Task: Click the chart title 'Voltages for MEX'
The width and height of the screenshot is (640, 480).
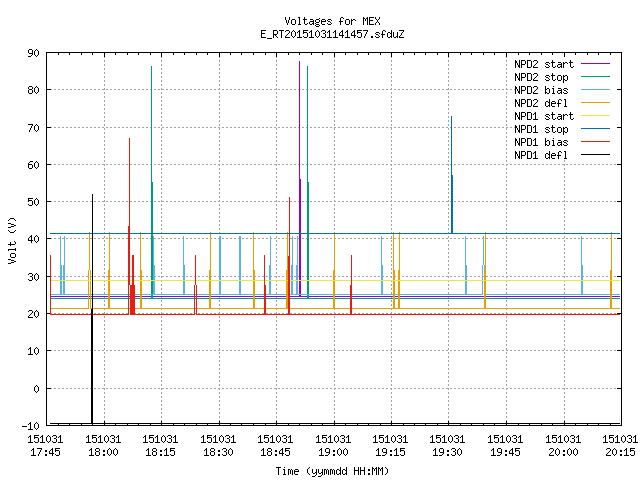Action: click(332, 21)
